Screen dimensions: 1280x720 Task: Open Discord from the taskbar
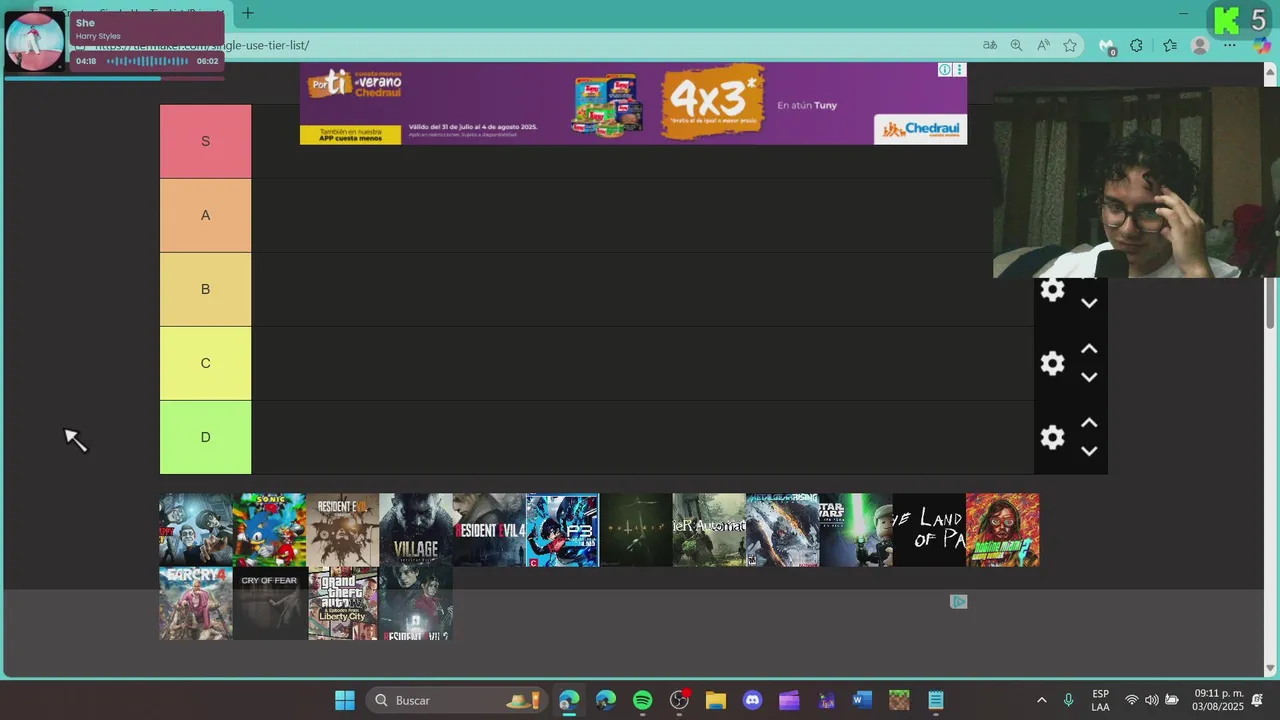pyautogui.click(x=753, y=700)
